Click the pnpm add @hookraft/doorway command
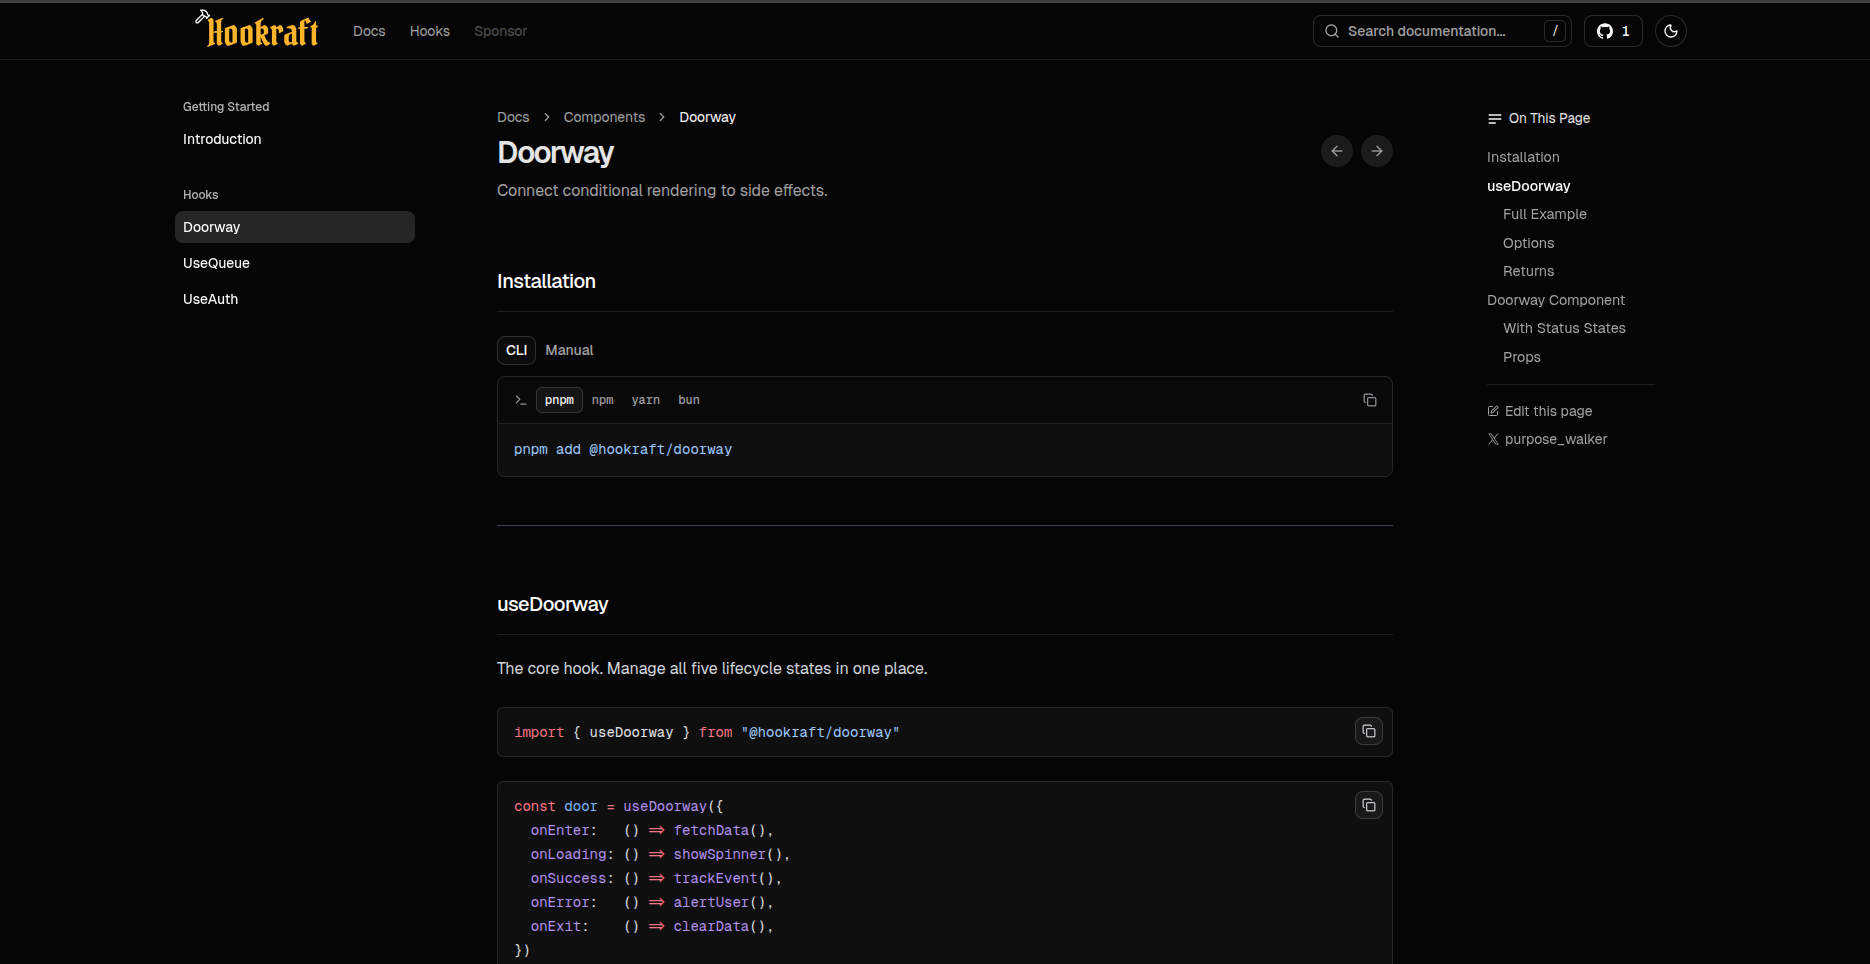This screenshot has height=964, width=1870. (623, 450)
